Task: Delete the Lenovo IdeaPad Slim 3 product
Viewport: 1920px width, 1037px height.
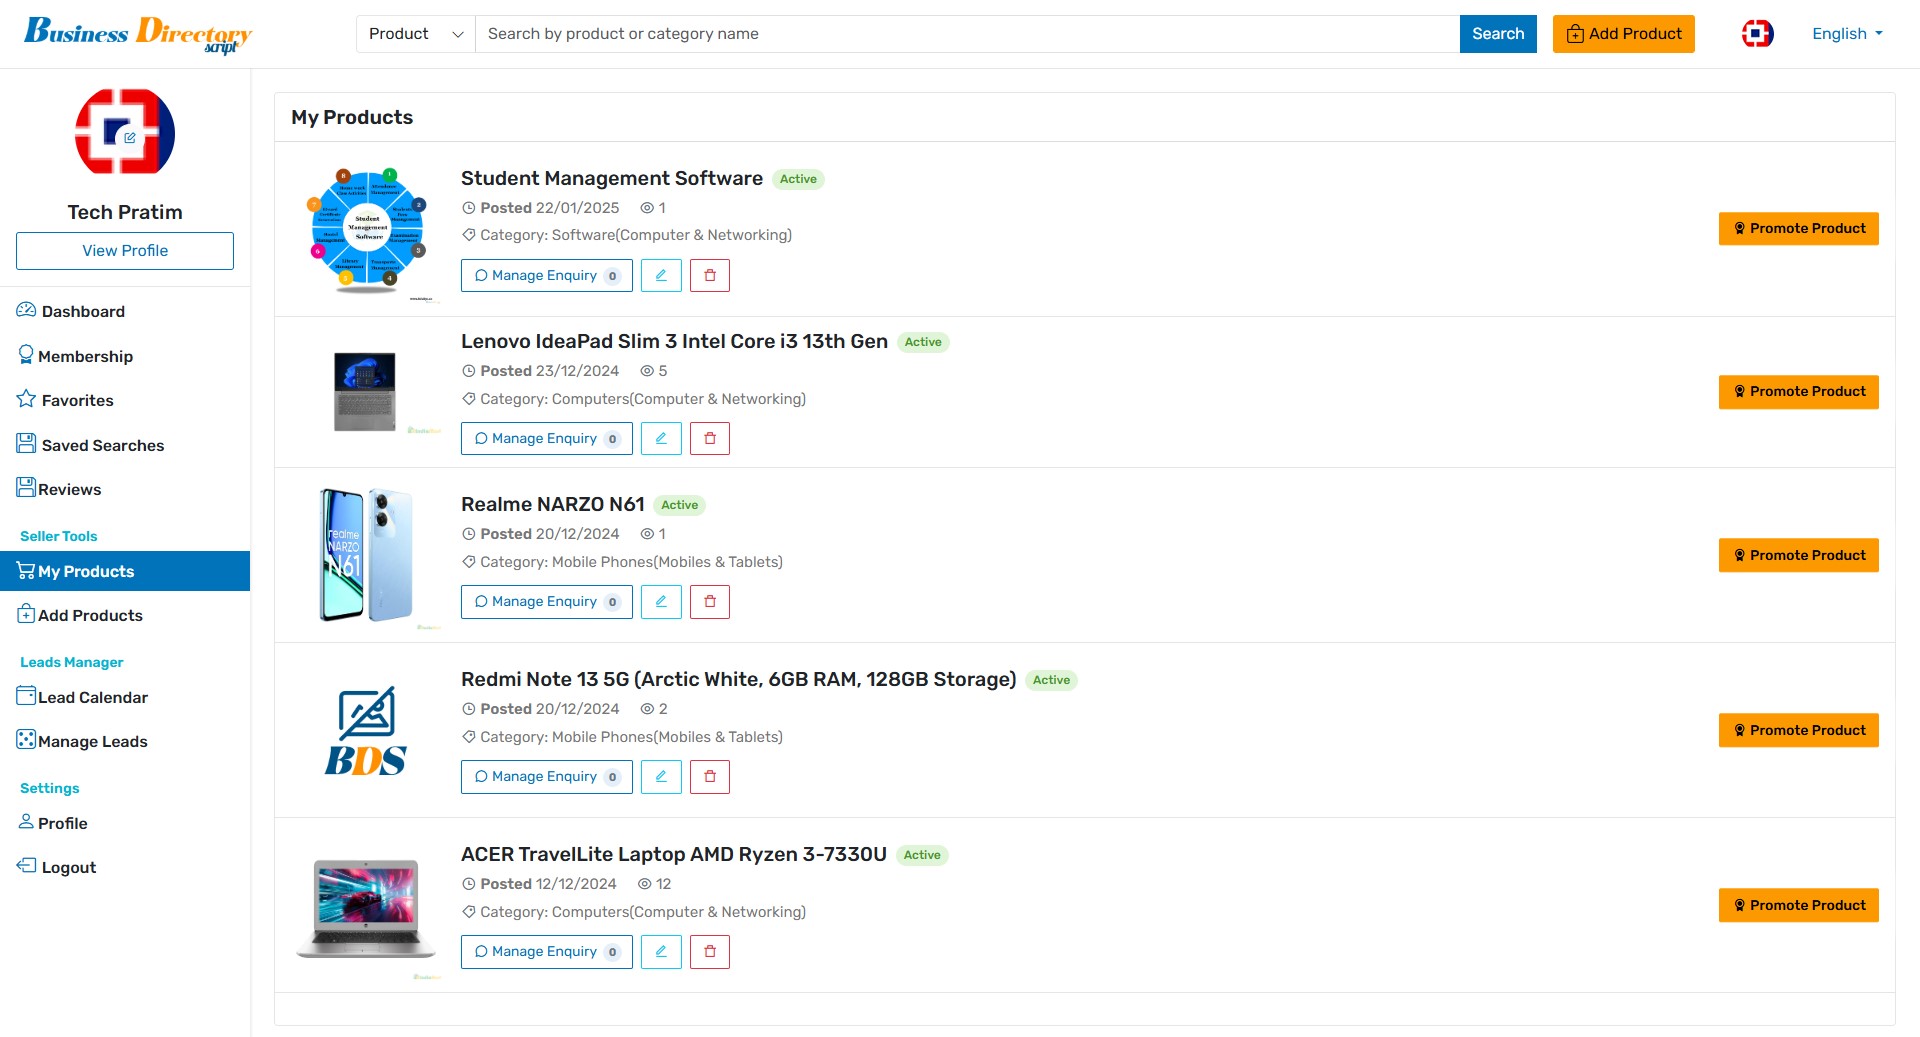Action: click(x=710, y=439)
